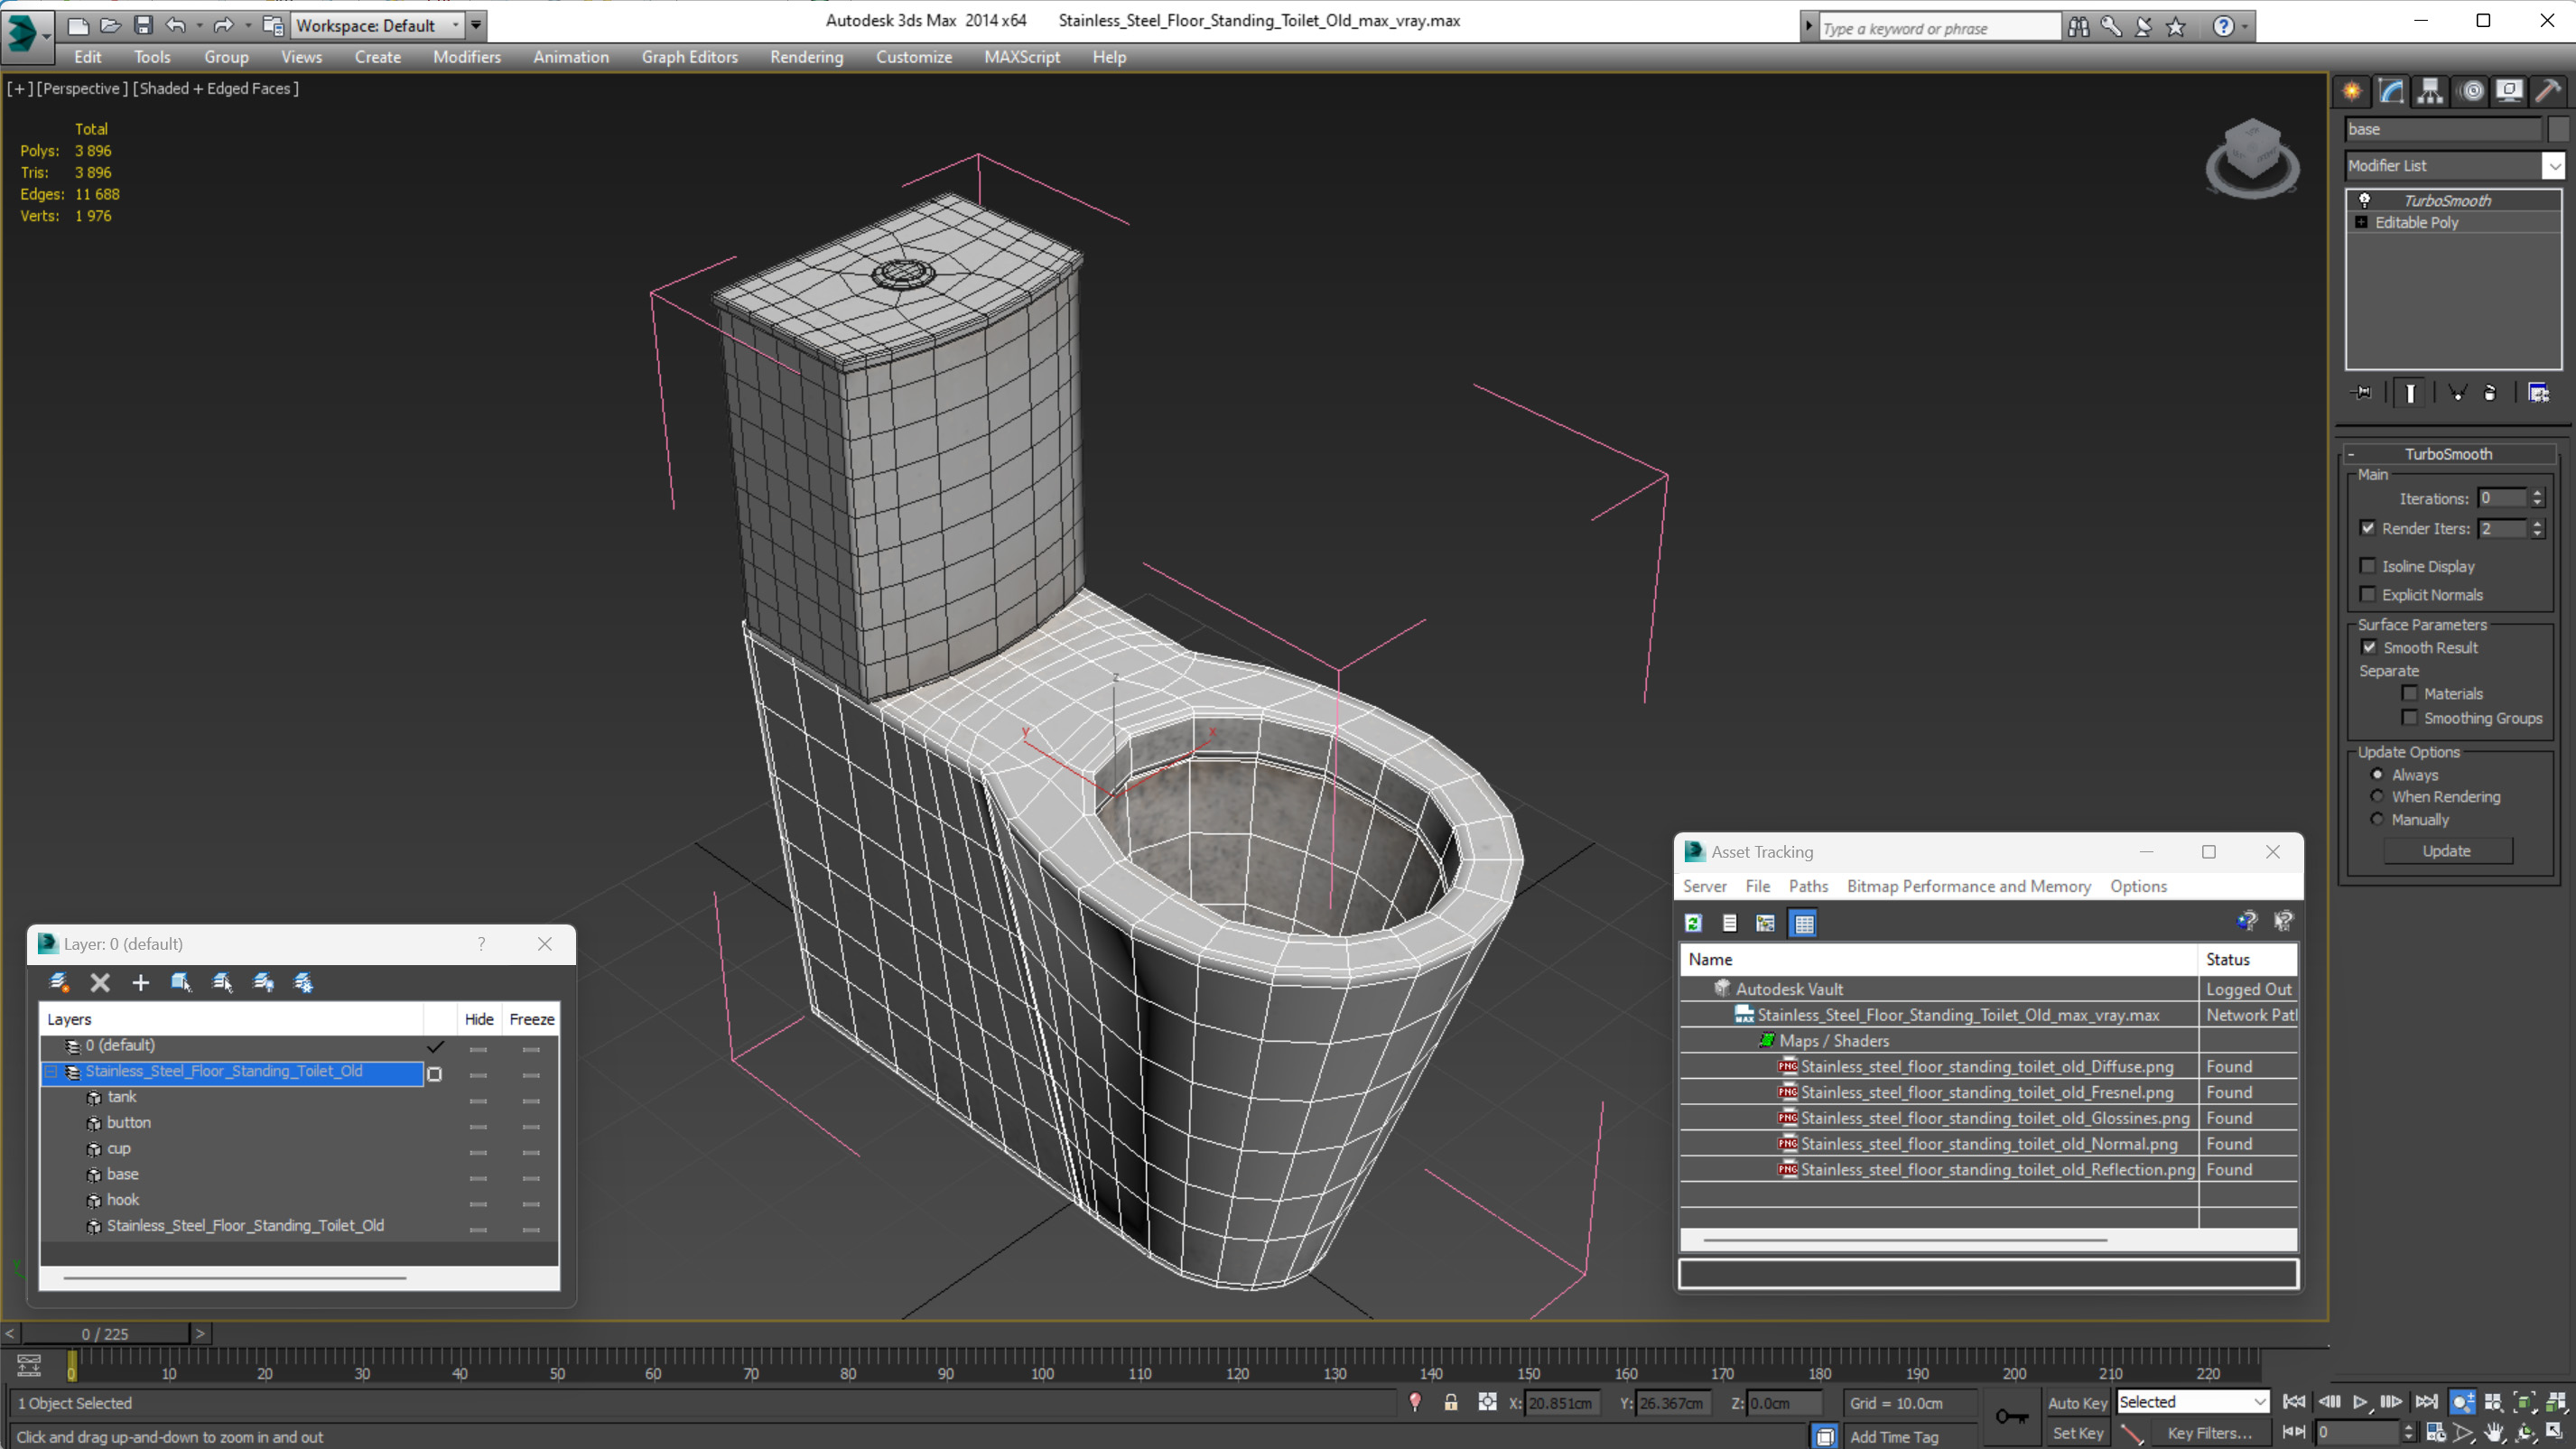2576x1449 pixels.
Task: Open Paths menu in Asset Tracking
Action: pos(1807,886)
